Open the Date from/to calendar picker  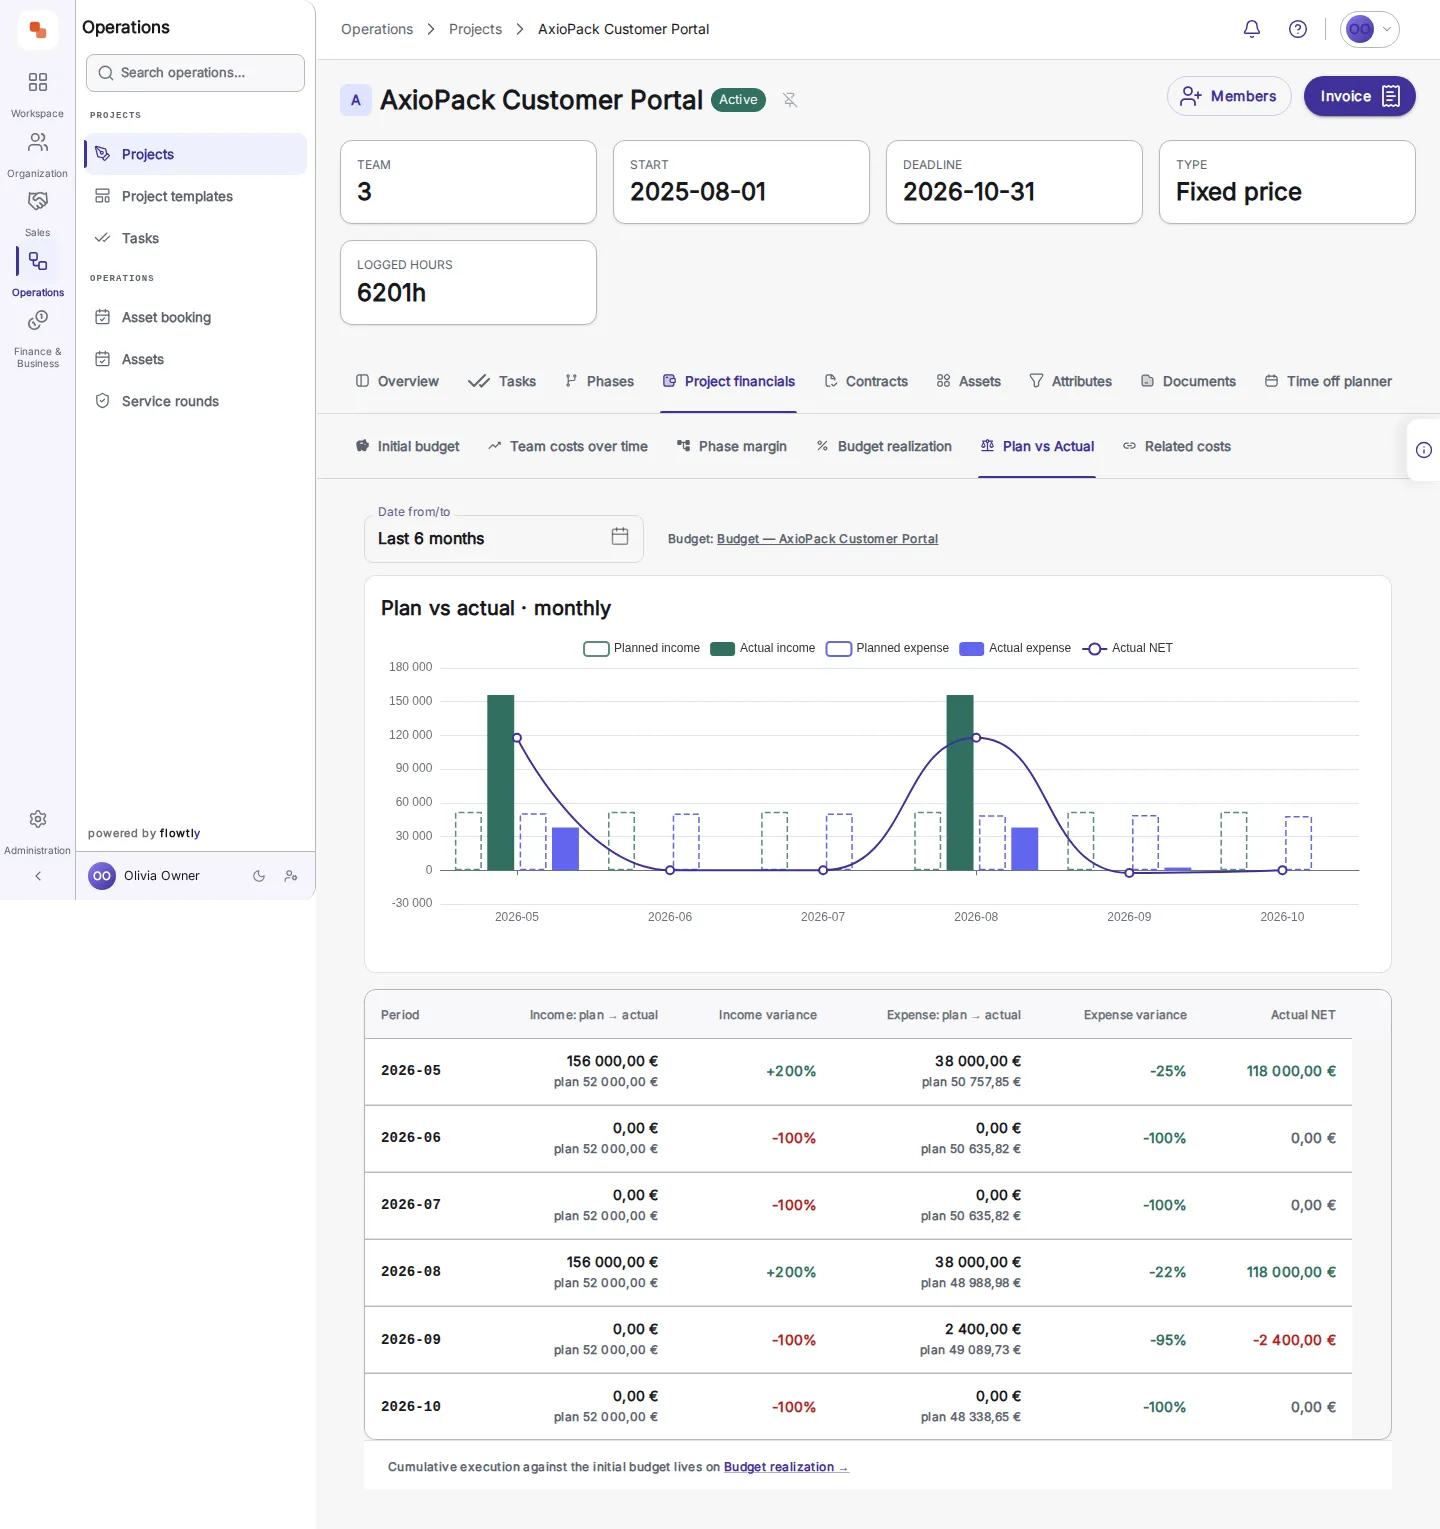[x=620, y=537]
